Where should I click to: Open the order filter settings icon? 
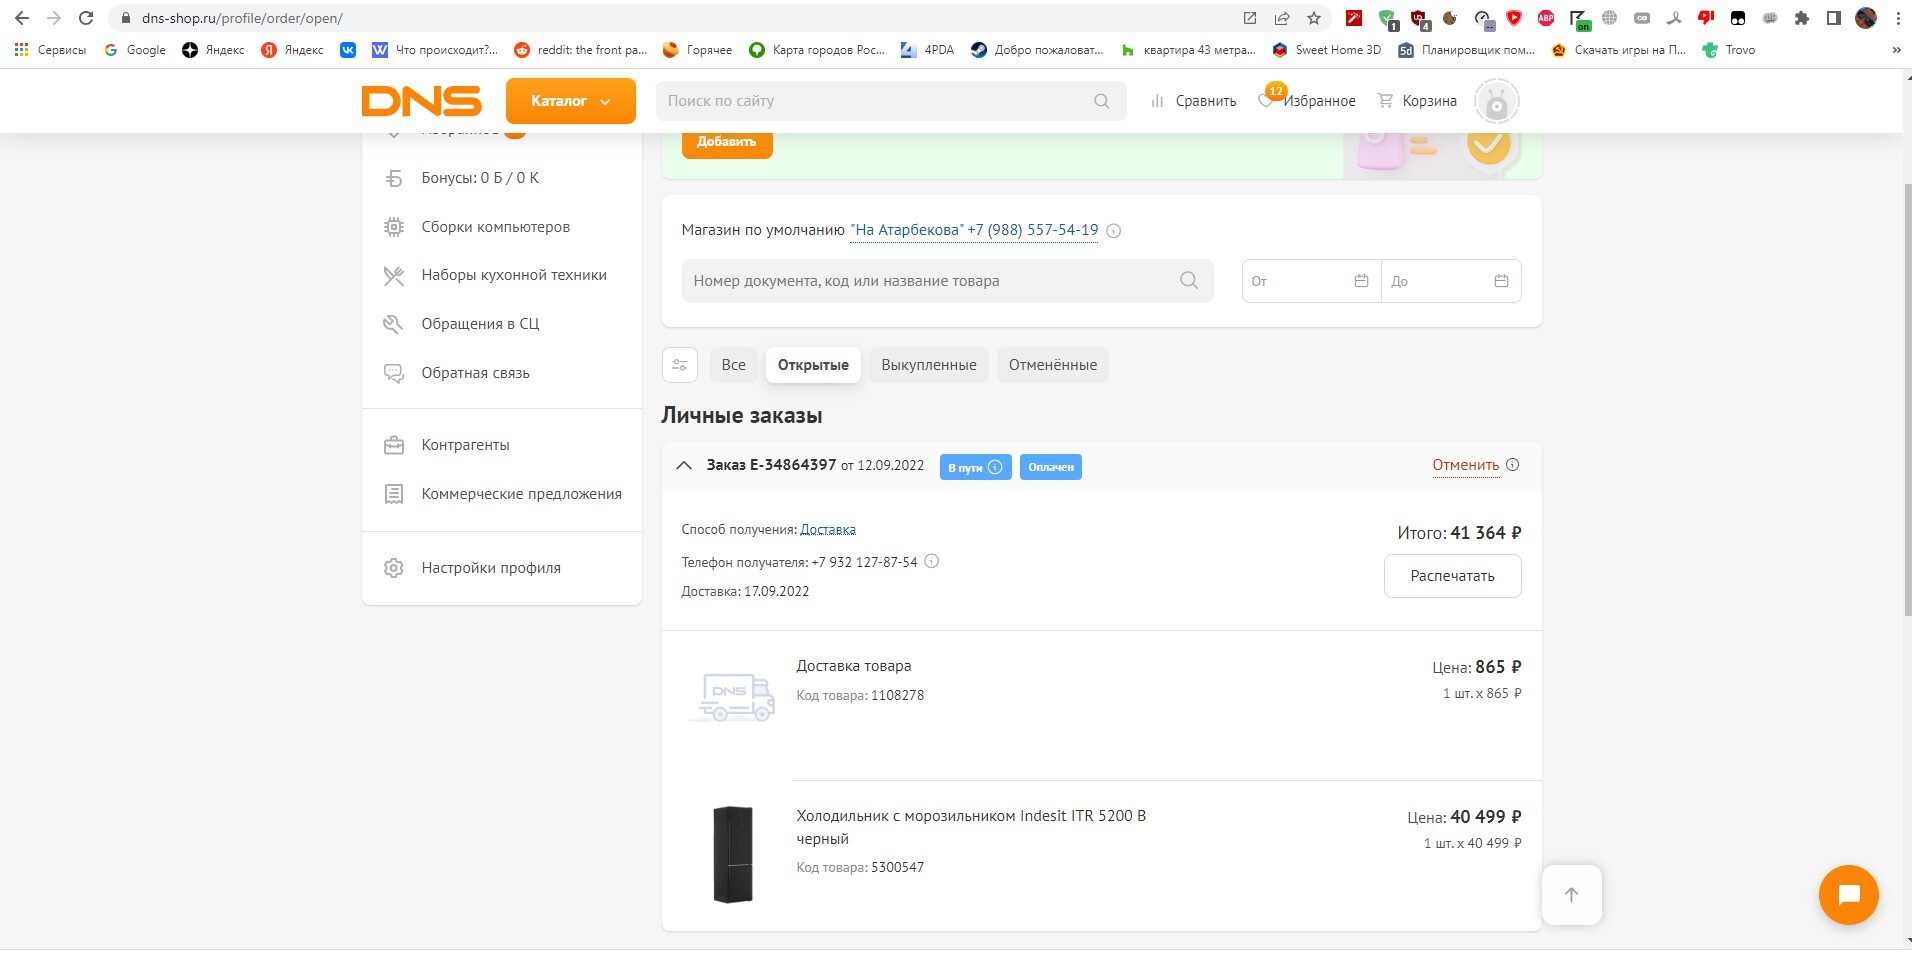[680, 365]
